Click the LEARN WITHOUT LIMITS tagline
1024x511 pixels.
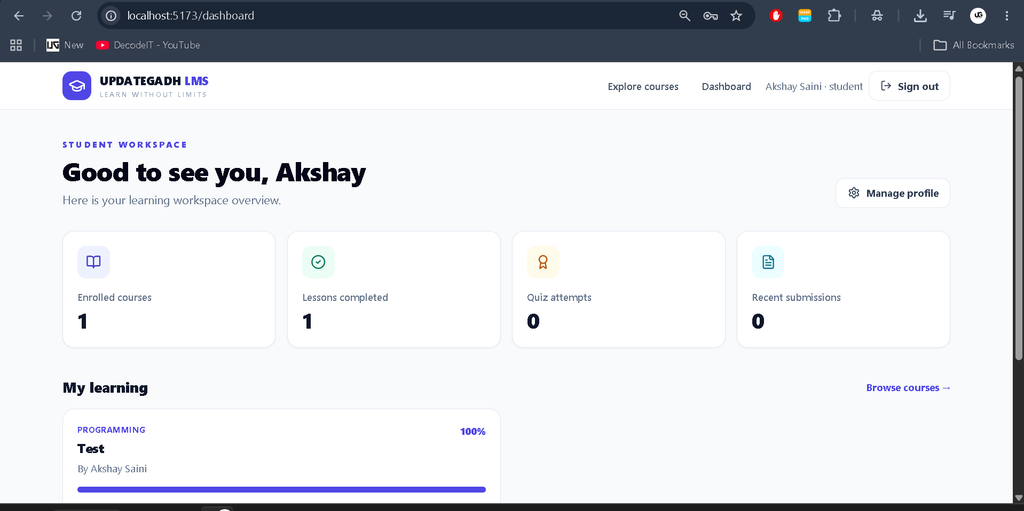(x=153, y=95)
